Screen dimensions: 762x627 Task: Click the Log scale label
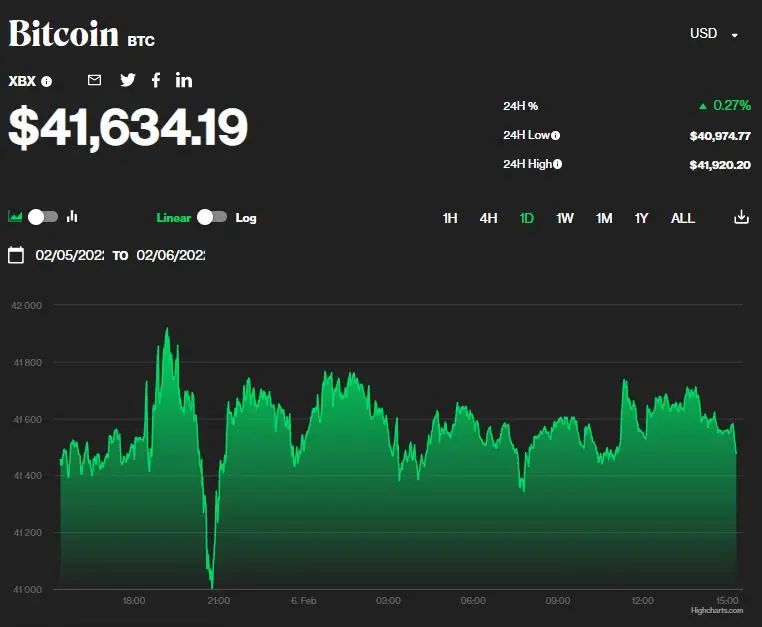pyautogui.click(x=246, y=218)
